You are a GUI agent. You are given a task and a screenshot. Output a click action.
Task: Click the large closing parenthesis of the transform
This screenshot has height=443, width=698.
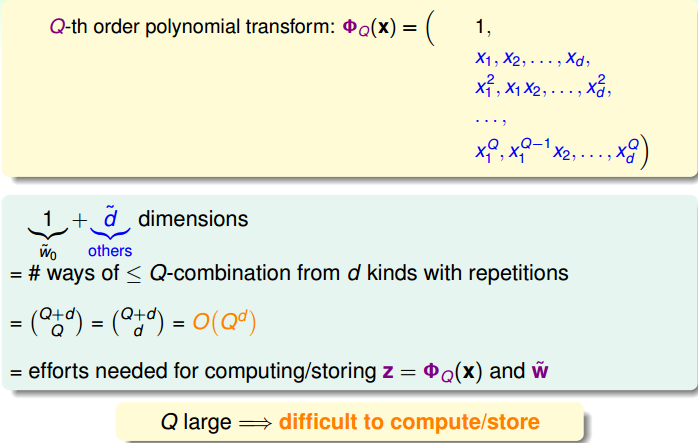pos(646,151)
